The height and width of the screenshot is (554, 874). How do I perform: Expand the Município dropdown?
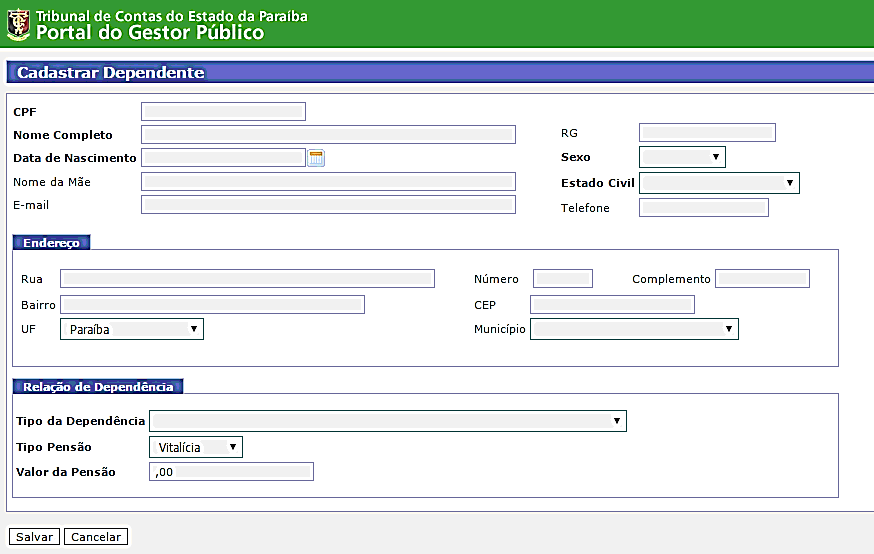(x=634, y=329)
